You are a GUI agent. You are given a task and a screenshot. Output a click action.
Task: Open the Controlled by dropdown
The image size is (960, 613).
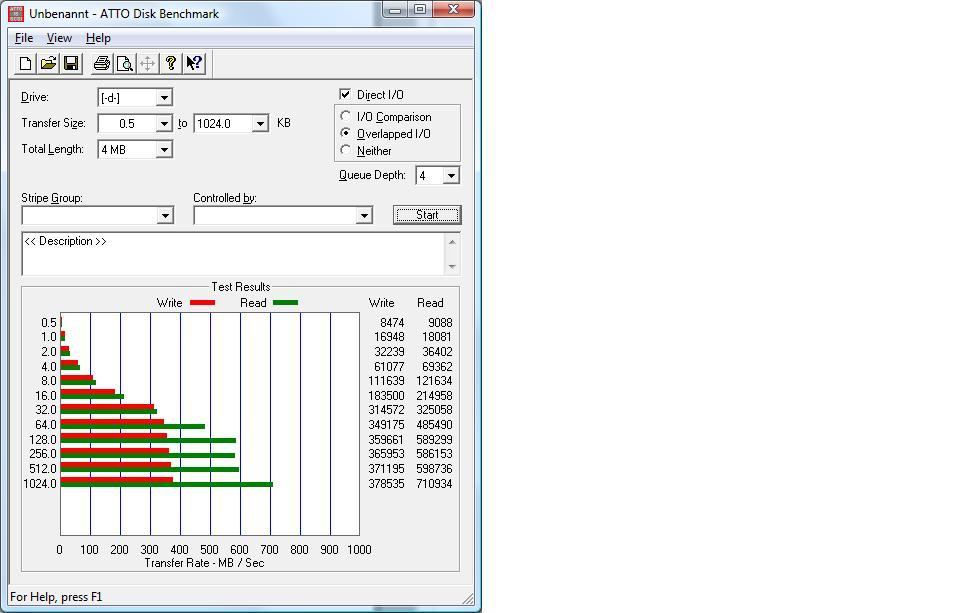pos(364,216)
